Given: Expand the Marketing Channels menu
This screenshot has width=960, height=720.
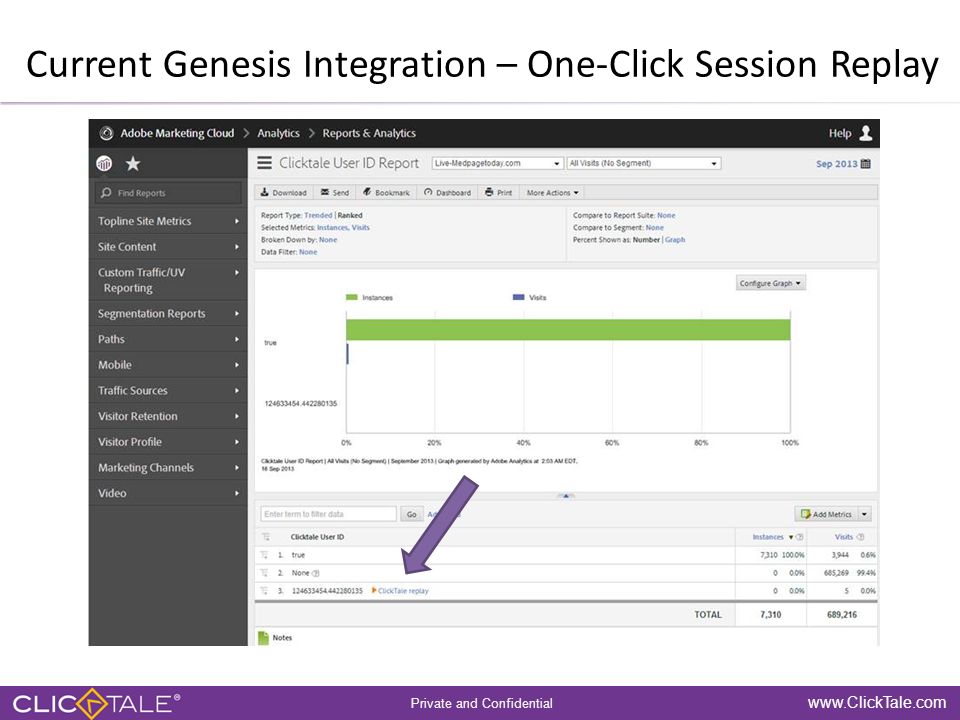Looking at the screenshot, I should pos(168,468).
